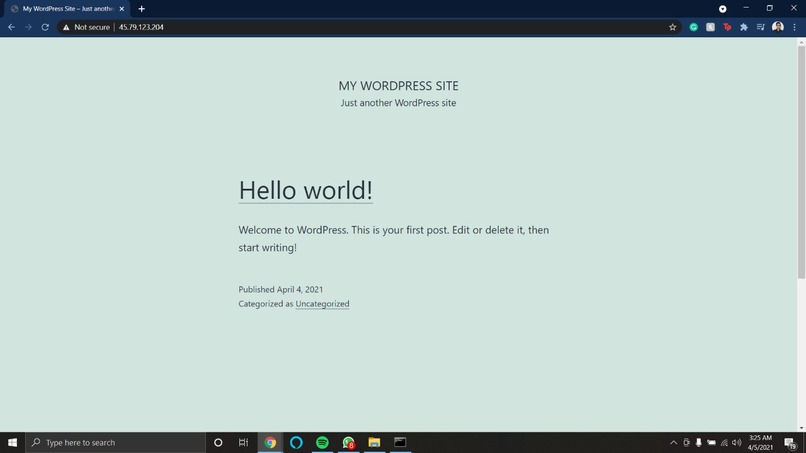
Task: Open the Extensions puzzle piece menu
Action: click(744, 27)
